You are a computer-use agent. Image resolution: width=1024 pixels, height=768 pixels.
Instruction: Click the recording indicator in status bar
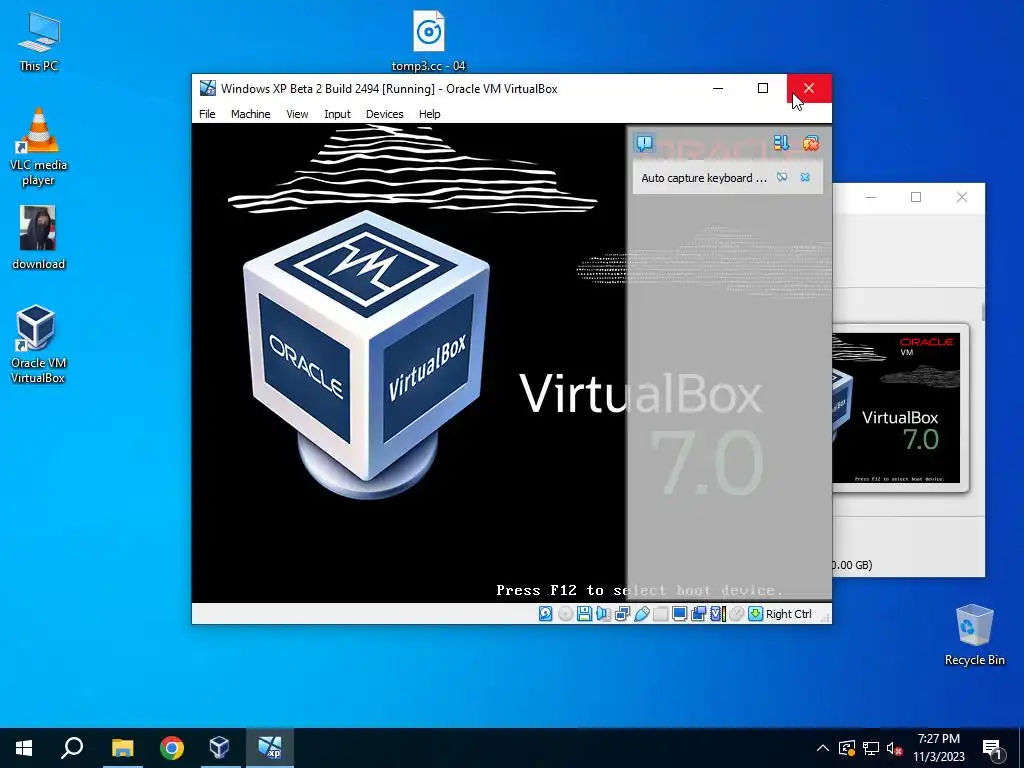[x=698, y=614]
